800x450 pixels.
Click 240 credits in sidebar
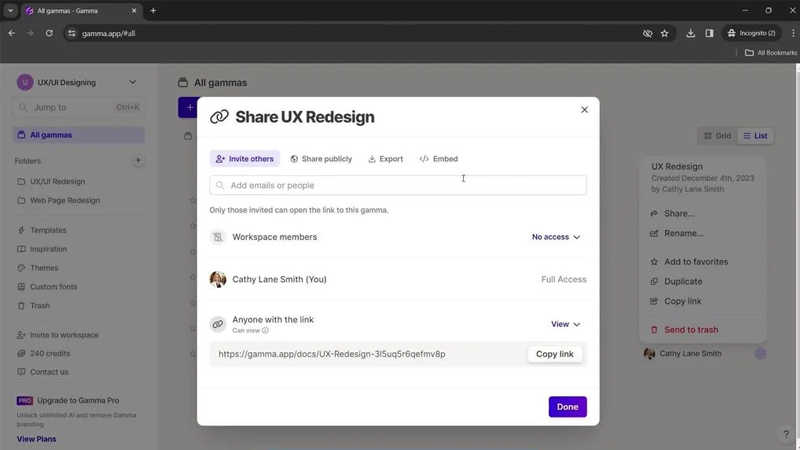coord(50,353)
